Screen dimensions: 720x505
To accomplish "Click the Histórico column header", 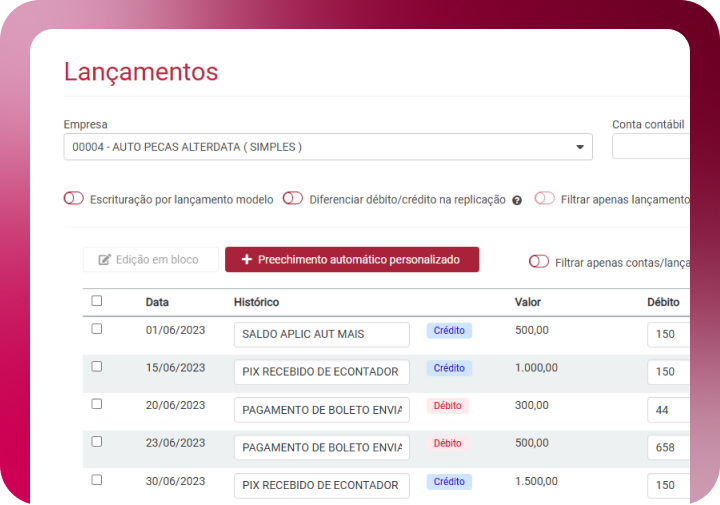I will click(x=256, y=302).
